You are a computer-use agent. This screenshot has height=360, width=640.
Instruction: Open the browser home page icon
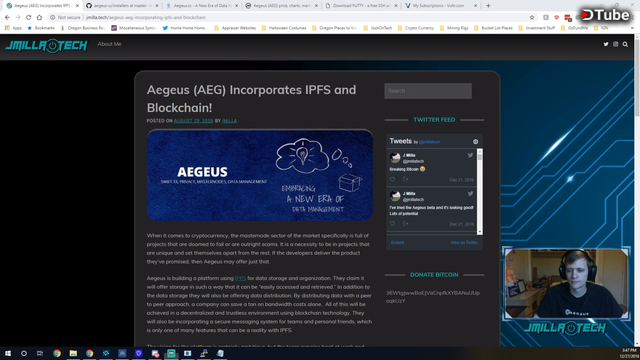[39, 18]
